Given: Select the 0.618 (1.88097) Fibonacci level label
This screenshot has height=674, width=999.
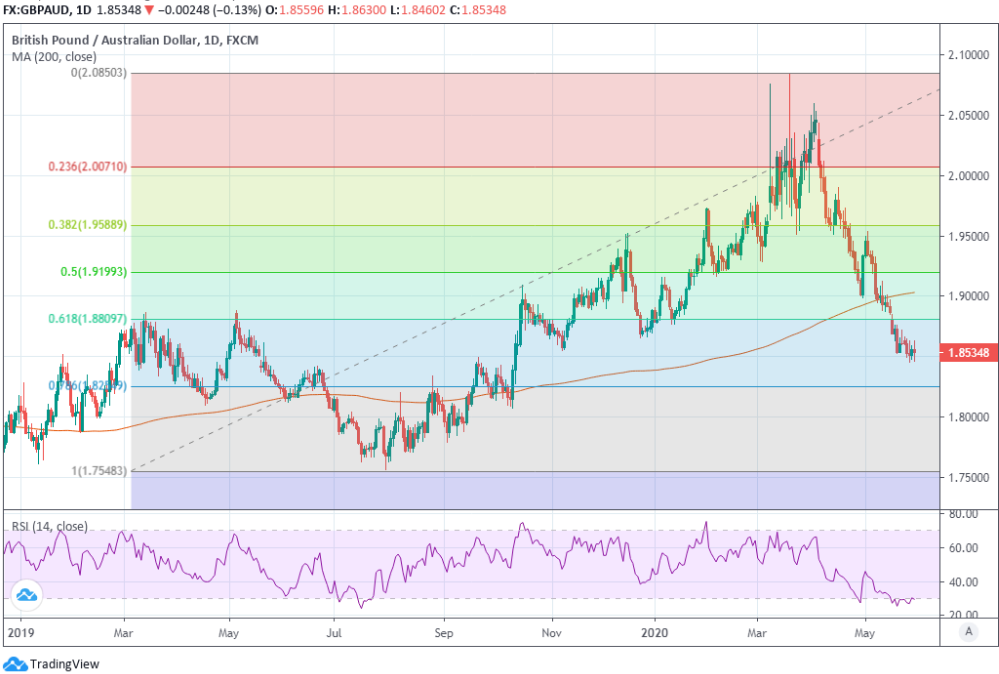Looking at the screenshot, I should tap(88, 319).
